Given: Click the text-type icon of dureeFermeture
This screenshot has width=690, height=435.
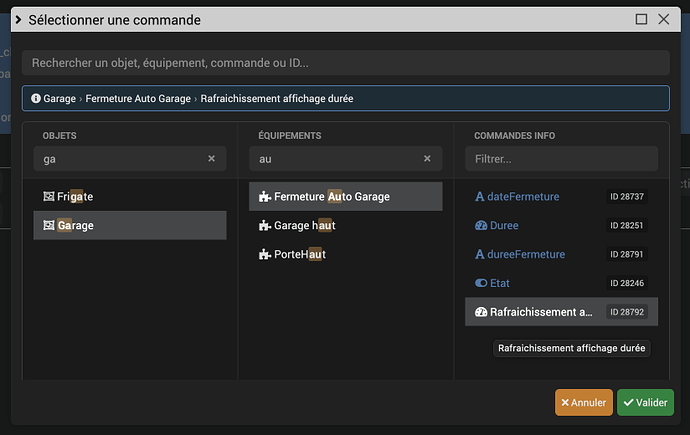Looking at the screenshot, I should tap(480, 254).
